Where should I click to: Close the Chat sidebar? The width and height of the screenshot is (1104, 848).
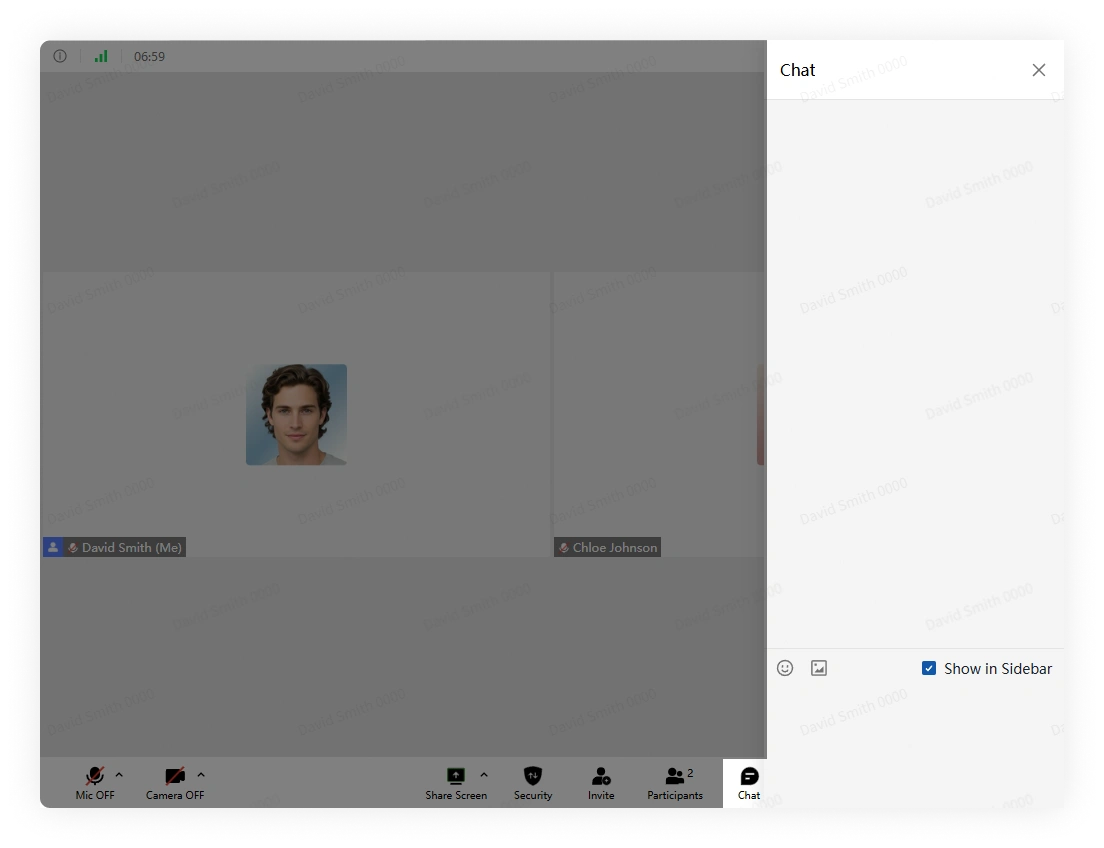pos(1039,70)
